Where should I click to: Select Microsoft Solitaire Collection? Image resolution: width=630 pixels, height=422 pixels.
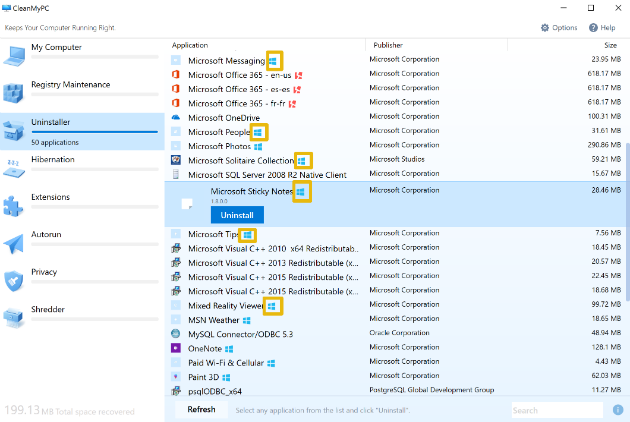click(395, 160)
